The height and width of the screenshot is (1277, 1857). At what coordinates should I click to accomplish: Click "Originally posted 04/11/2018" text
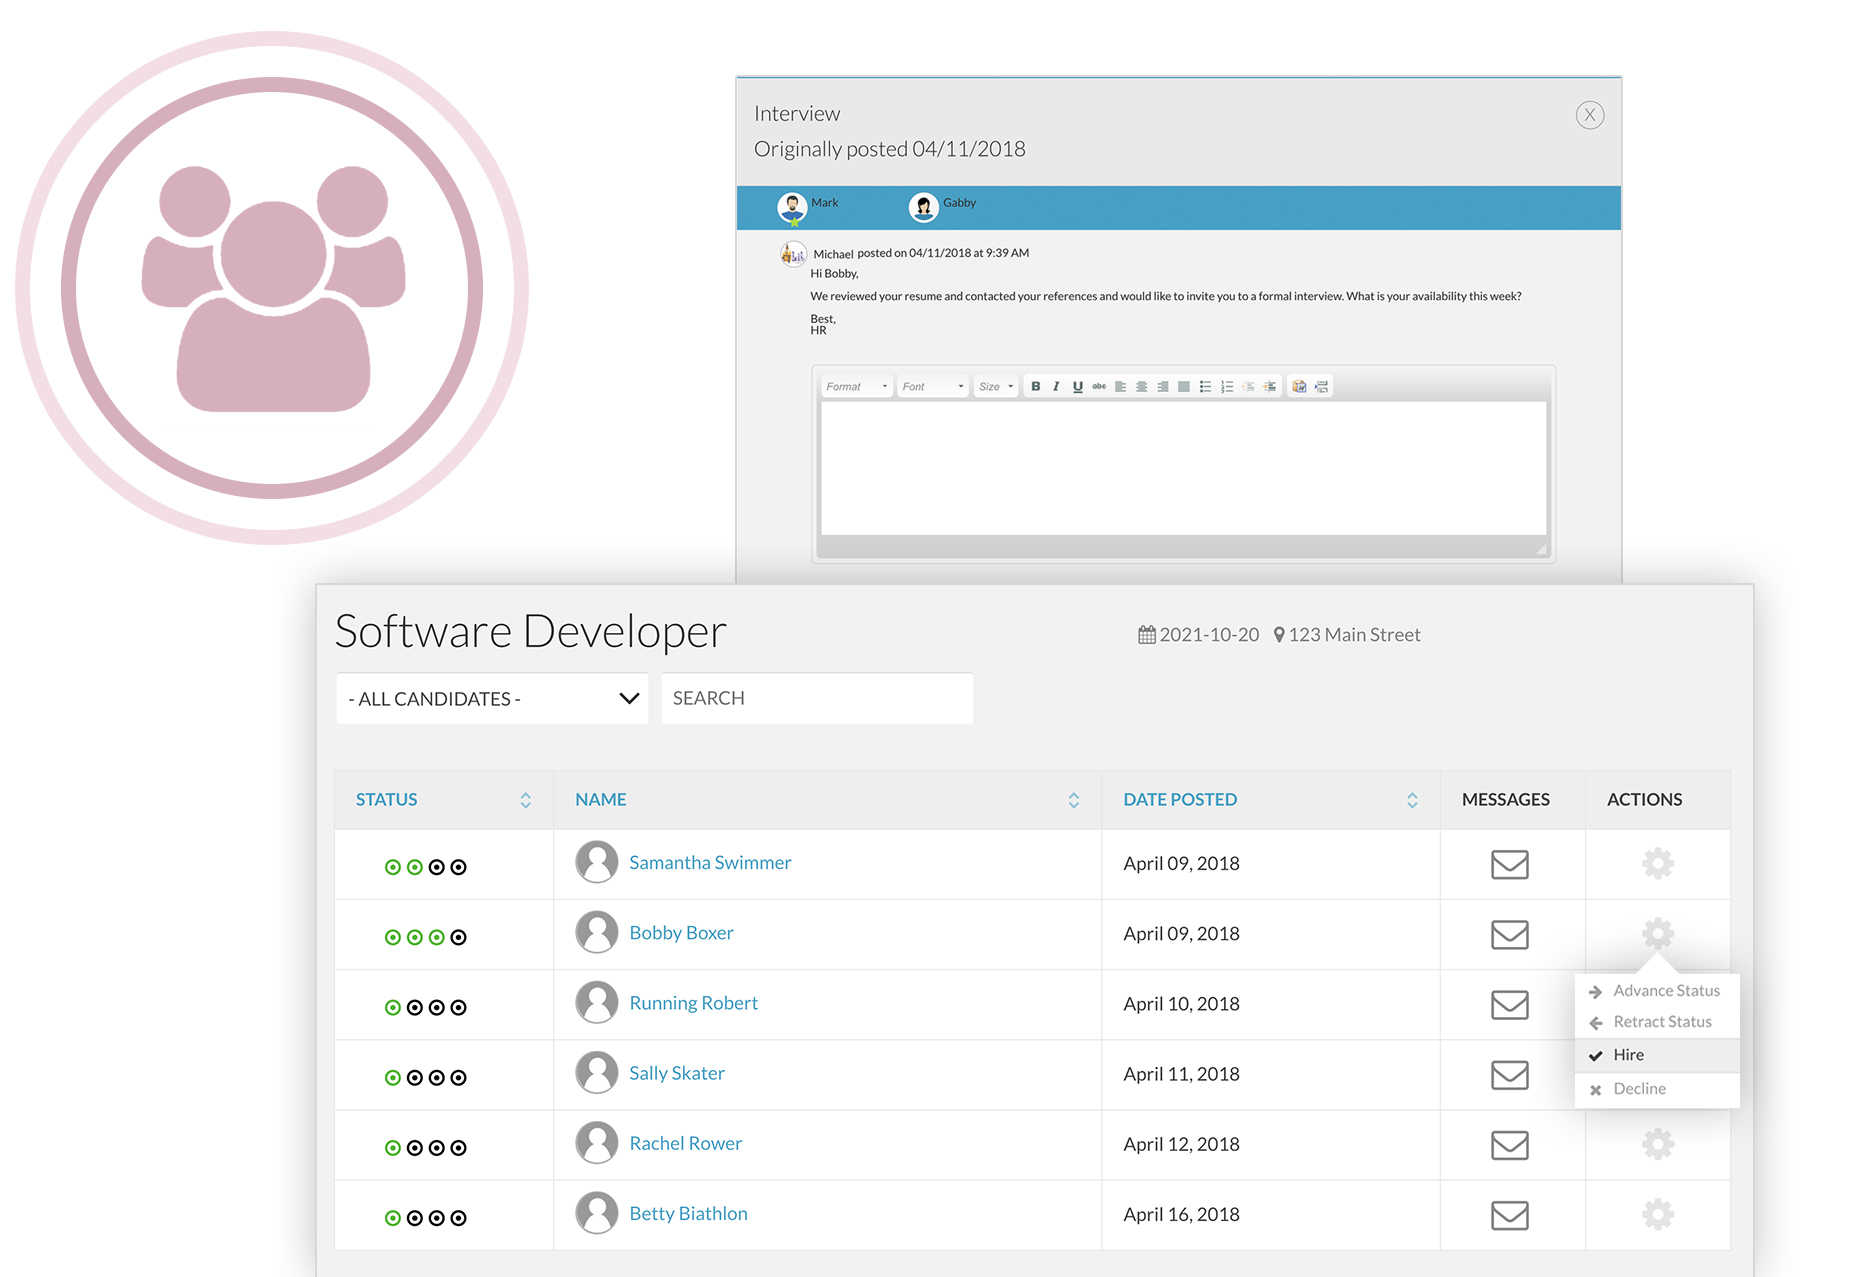click(x=889, y=149)
